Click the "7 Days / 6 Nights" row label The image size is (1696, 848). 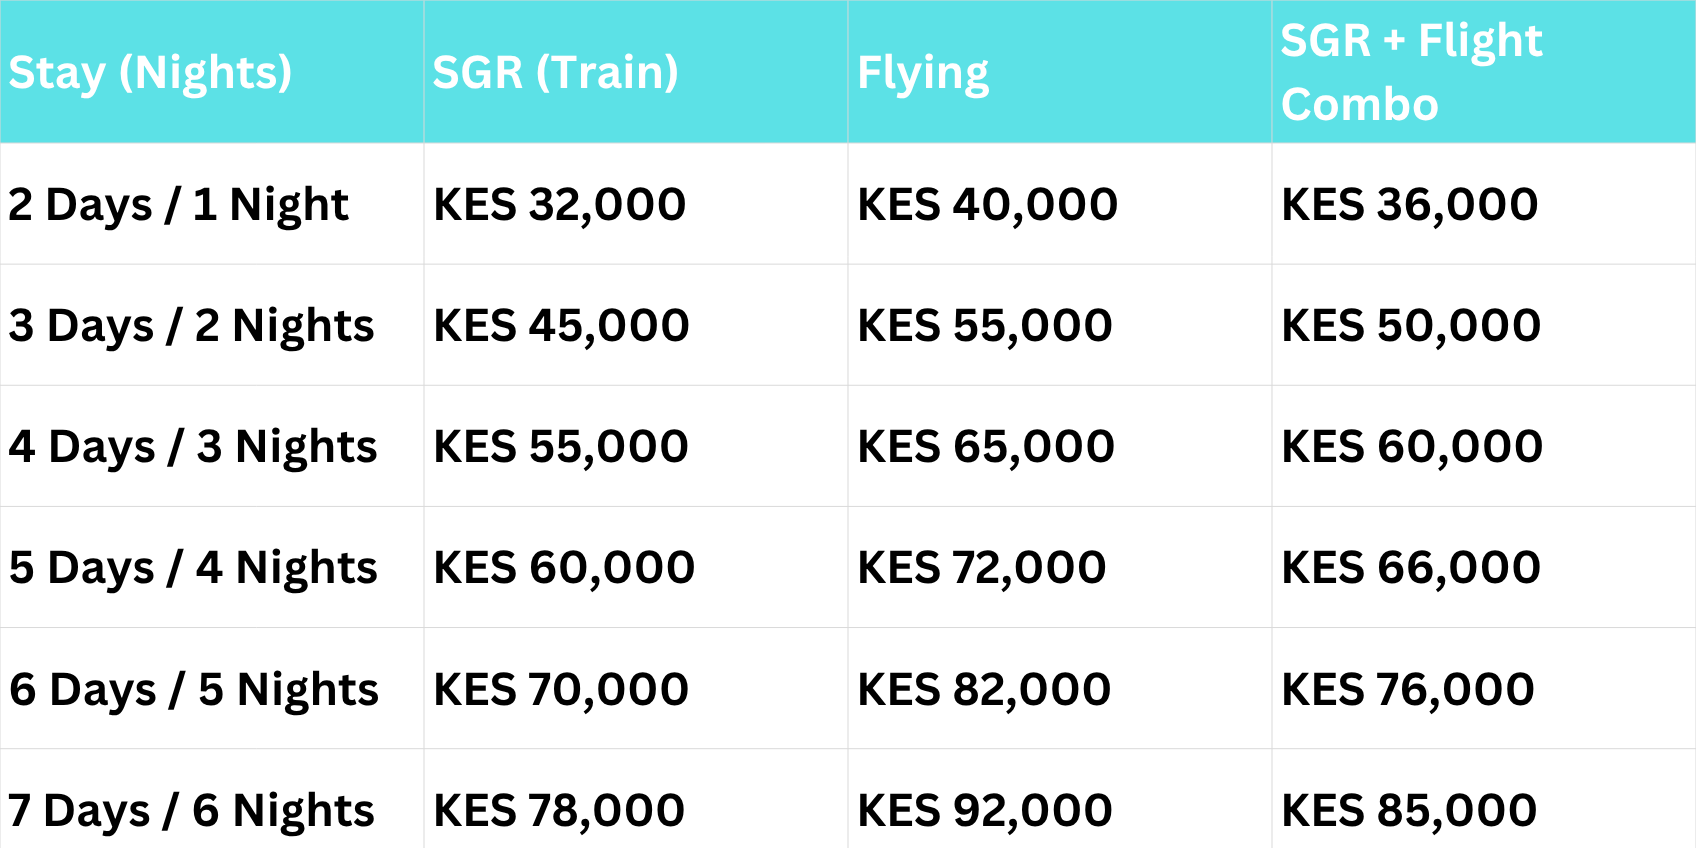pos(191,811)
